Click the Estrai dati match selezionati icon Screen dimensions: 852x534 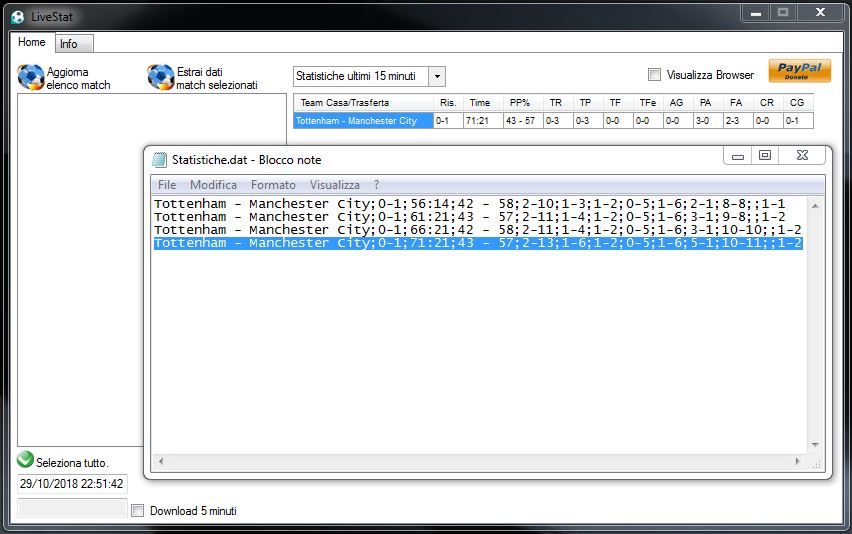point(161,77)
